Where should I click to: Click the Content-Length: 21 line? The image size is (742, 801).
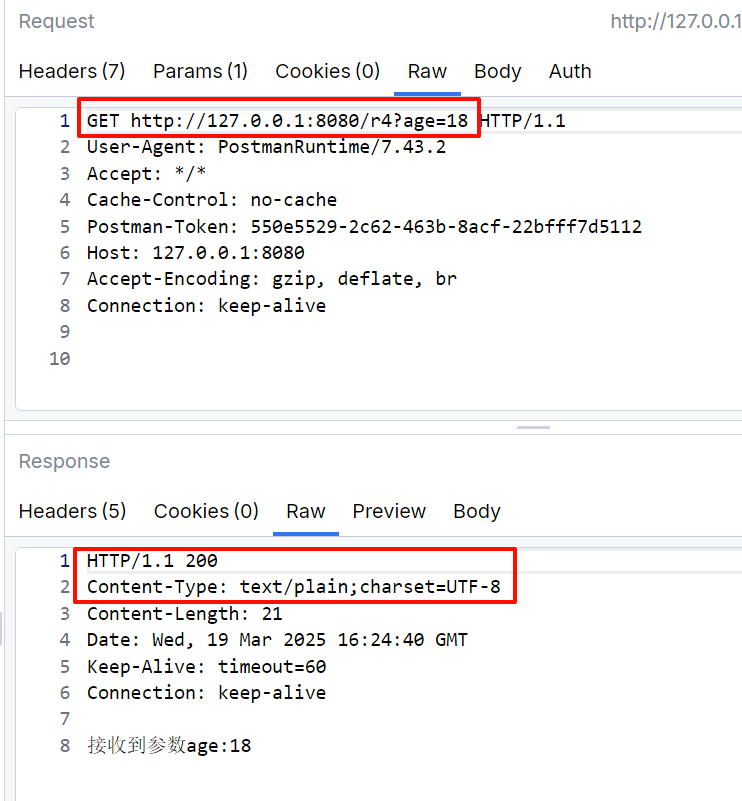(x=184, y=614)
